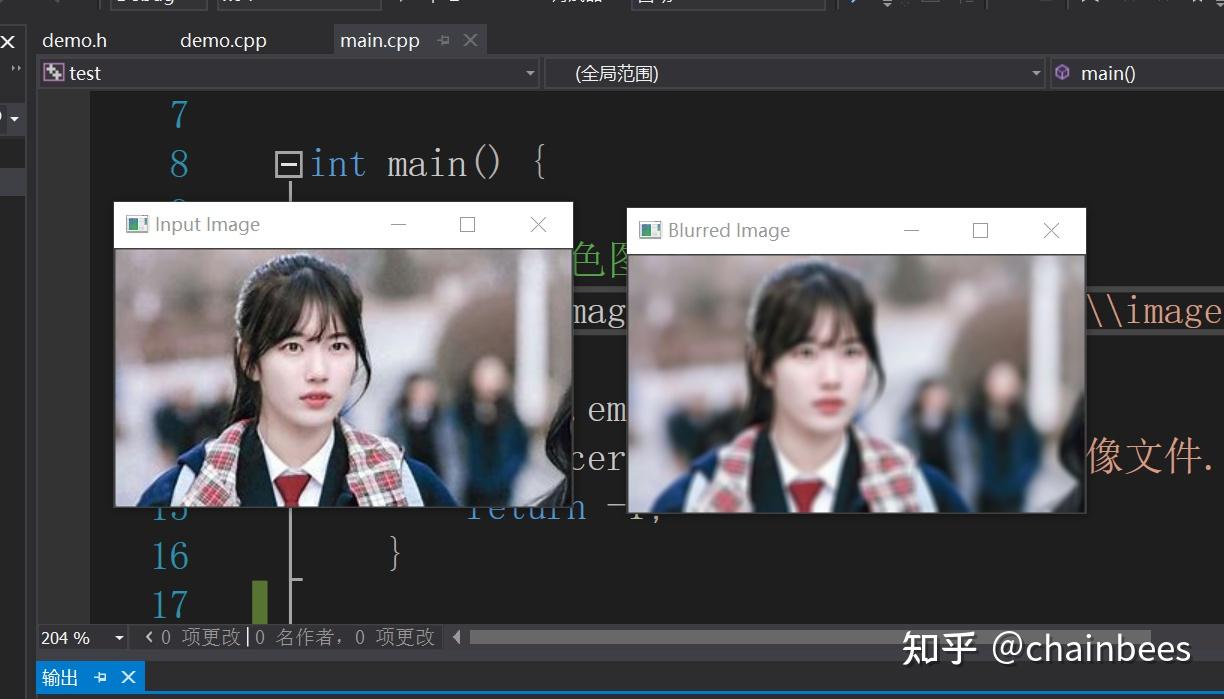
Task: Minimize the Input Image window
Action: 398,224
